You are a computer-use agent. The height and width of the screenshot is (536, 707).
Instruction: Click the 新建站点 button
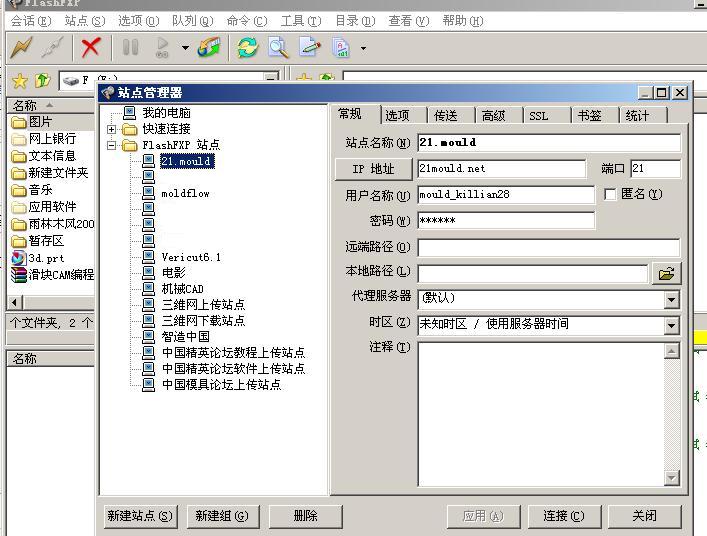(140, 516)
